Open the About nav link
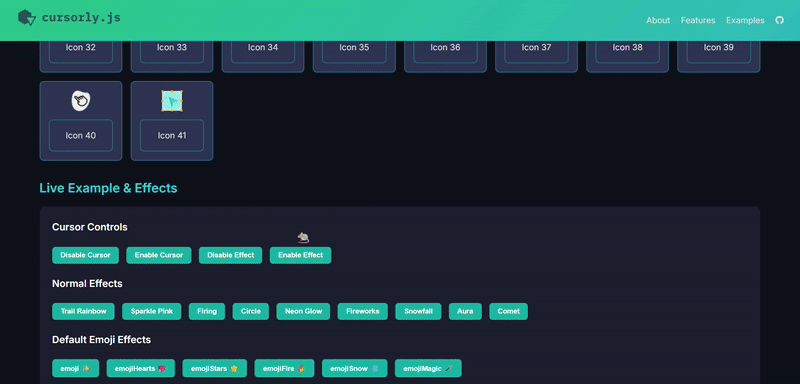Viewport: 800px width, 384px height. [658, 20]
